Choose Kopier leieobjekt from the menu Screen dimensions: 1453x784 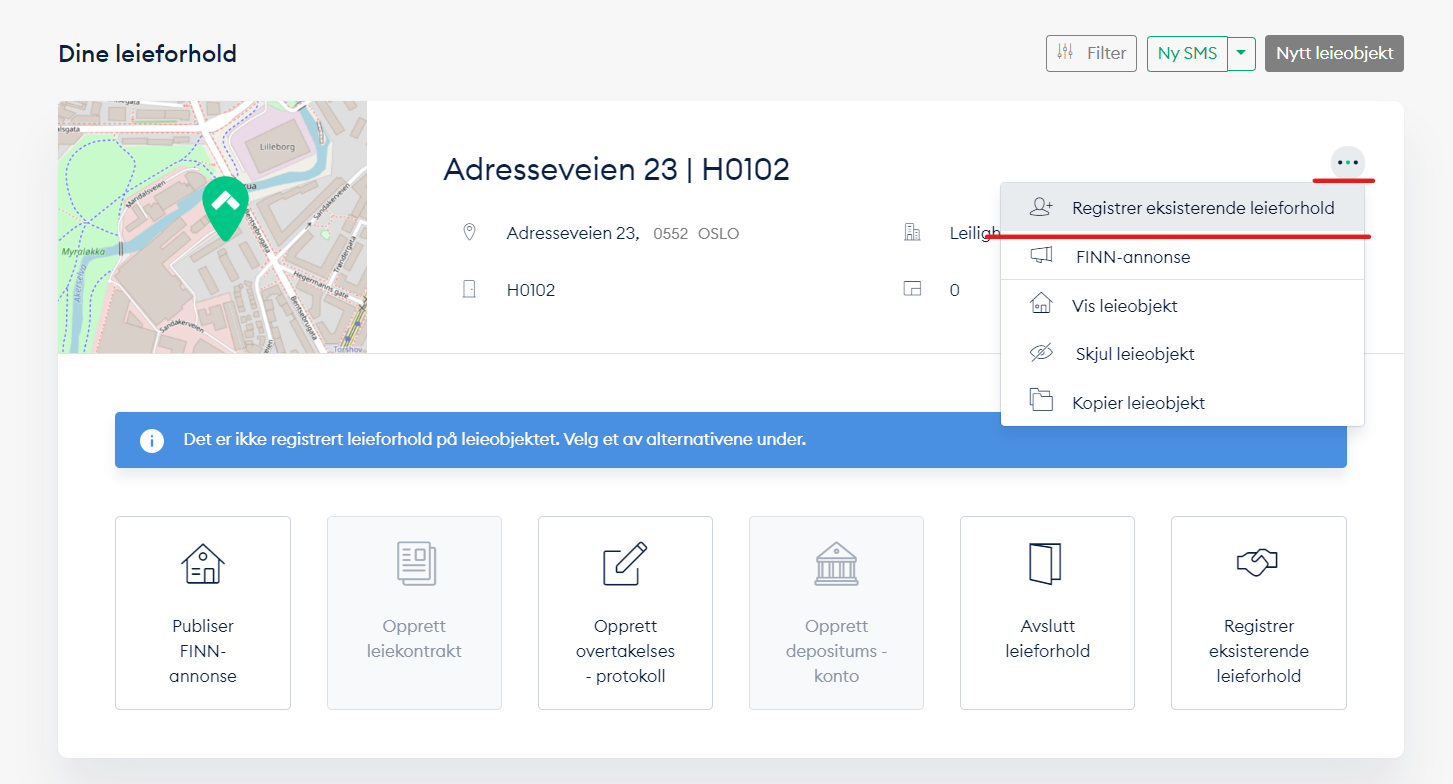click(1138, 403)
